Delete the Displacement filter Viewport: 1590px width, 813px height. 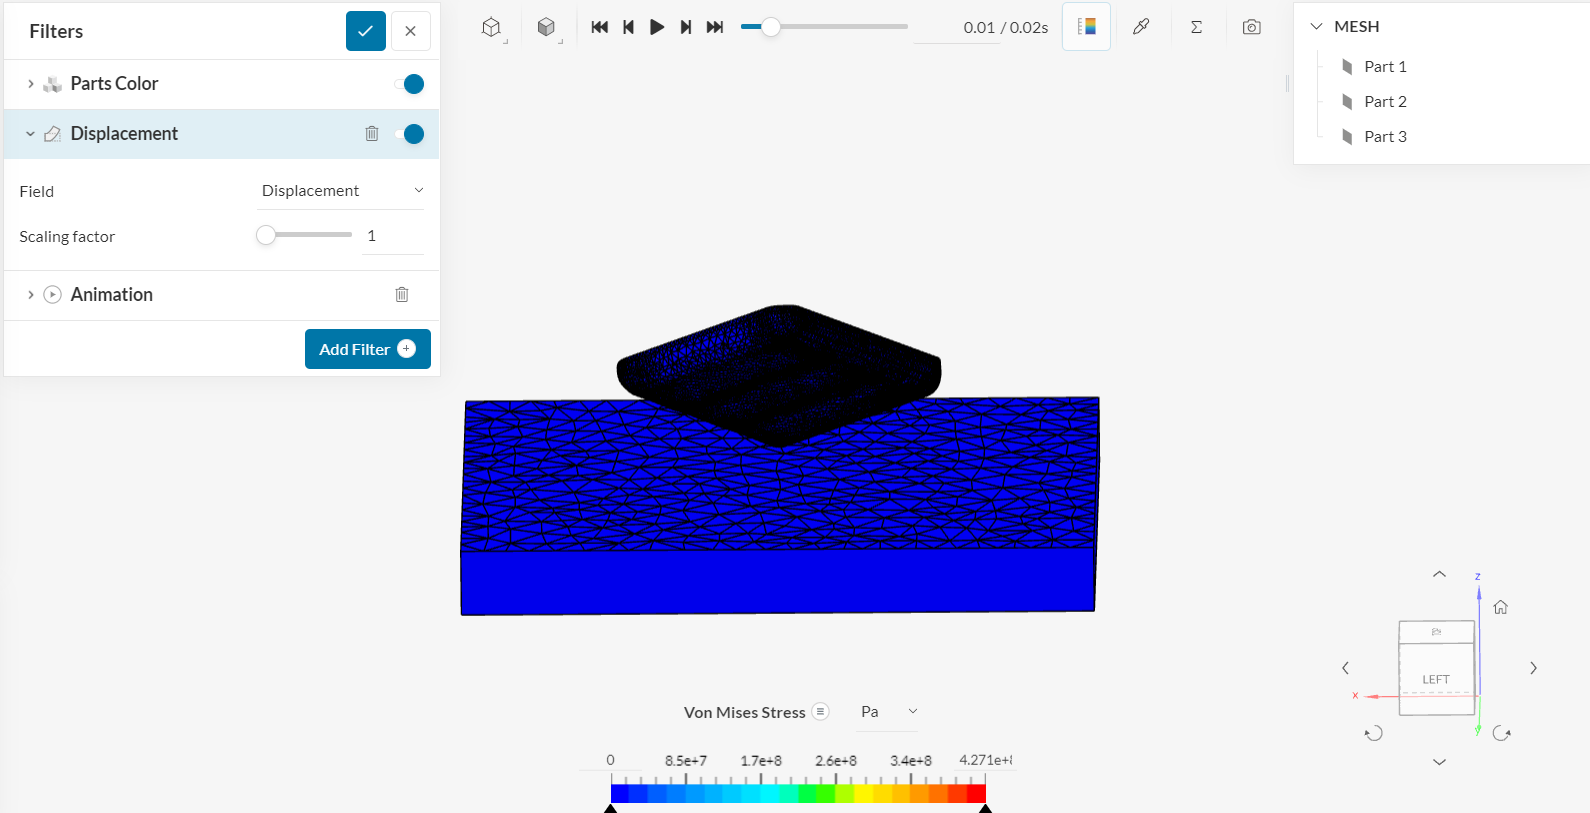(x=372, y=134)
